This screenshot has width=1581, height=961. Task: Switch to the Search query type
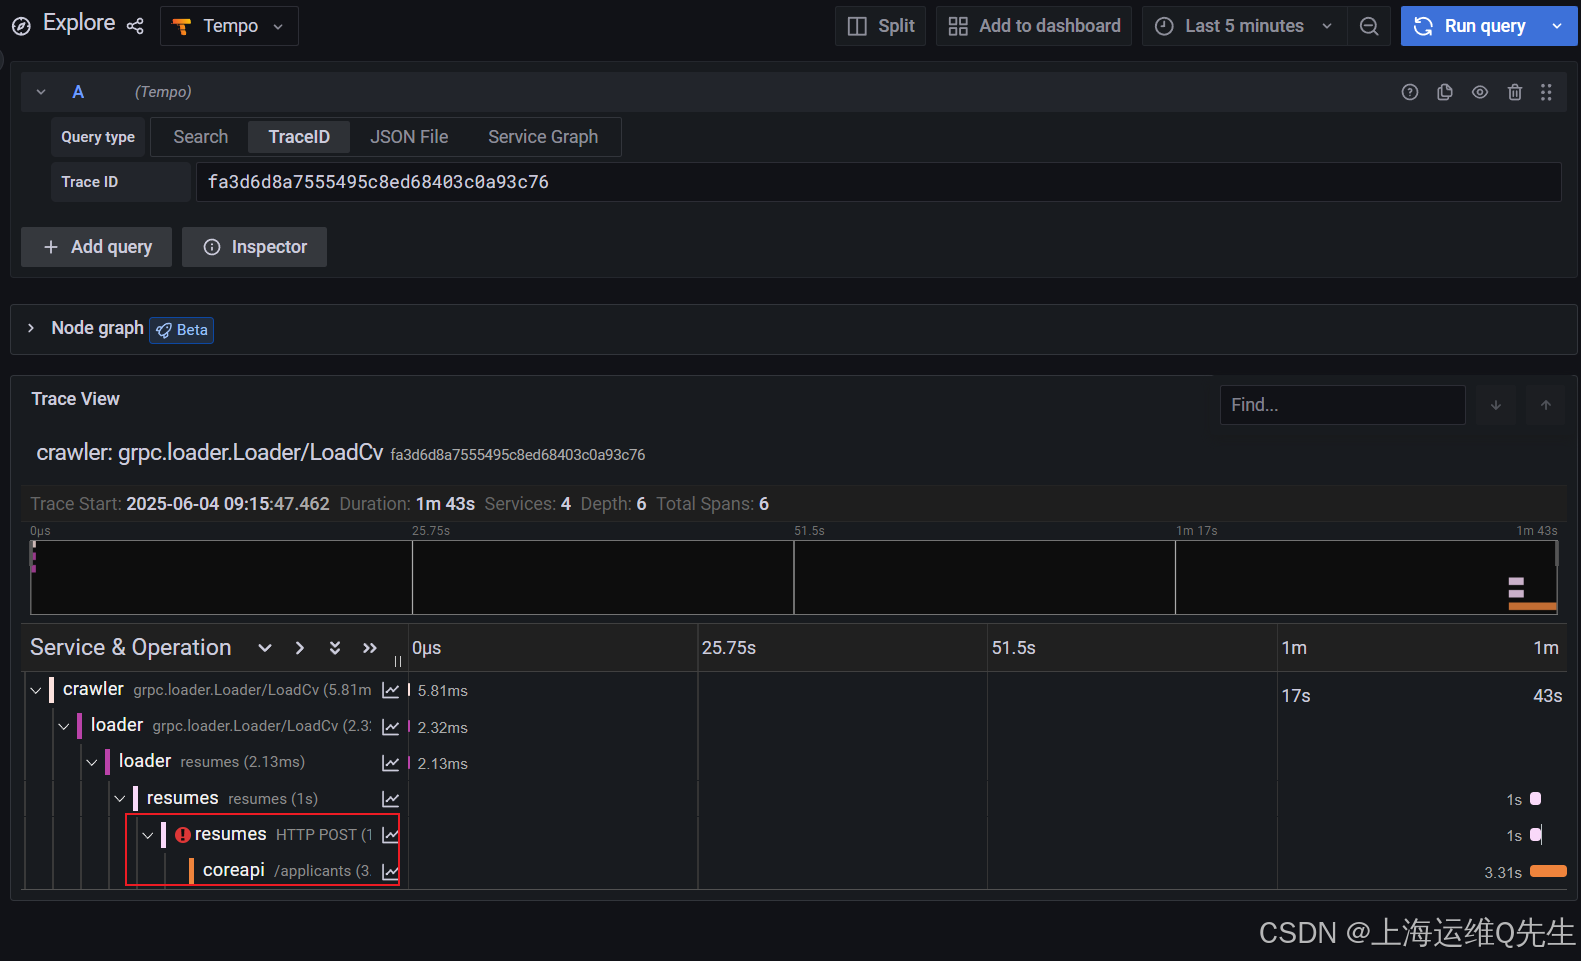201,137
